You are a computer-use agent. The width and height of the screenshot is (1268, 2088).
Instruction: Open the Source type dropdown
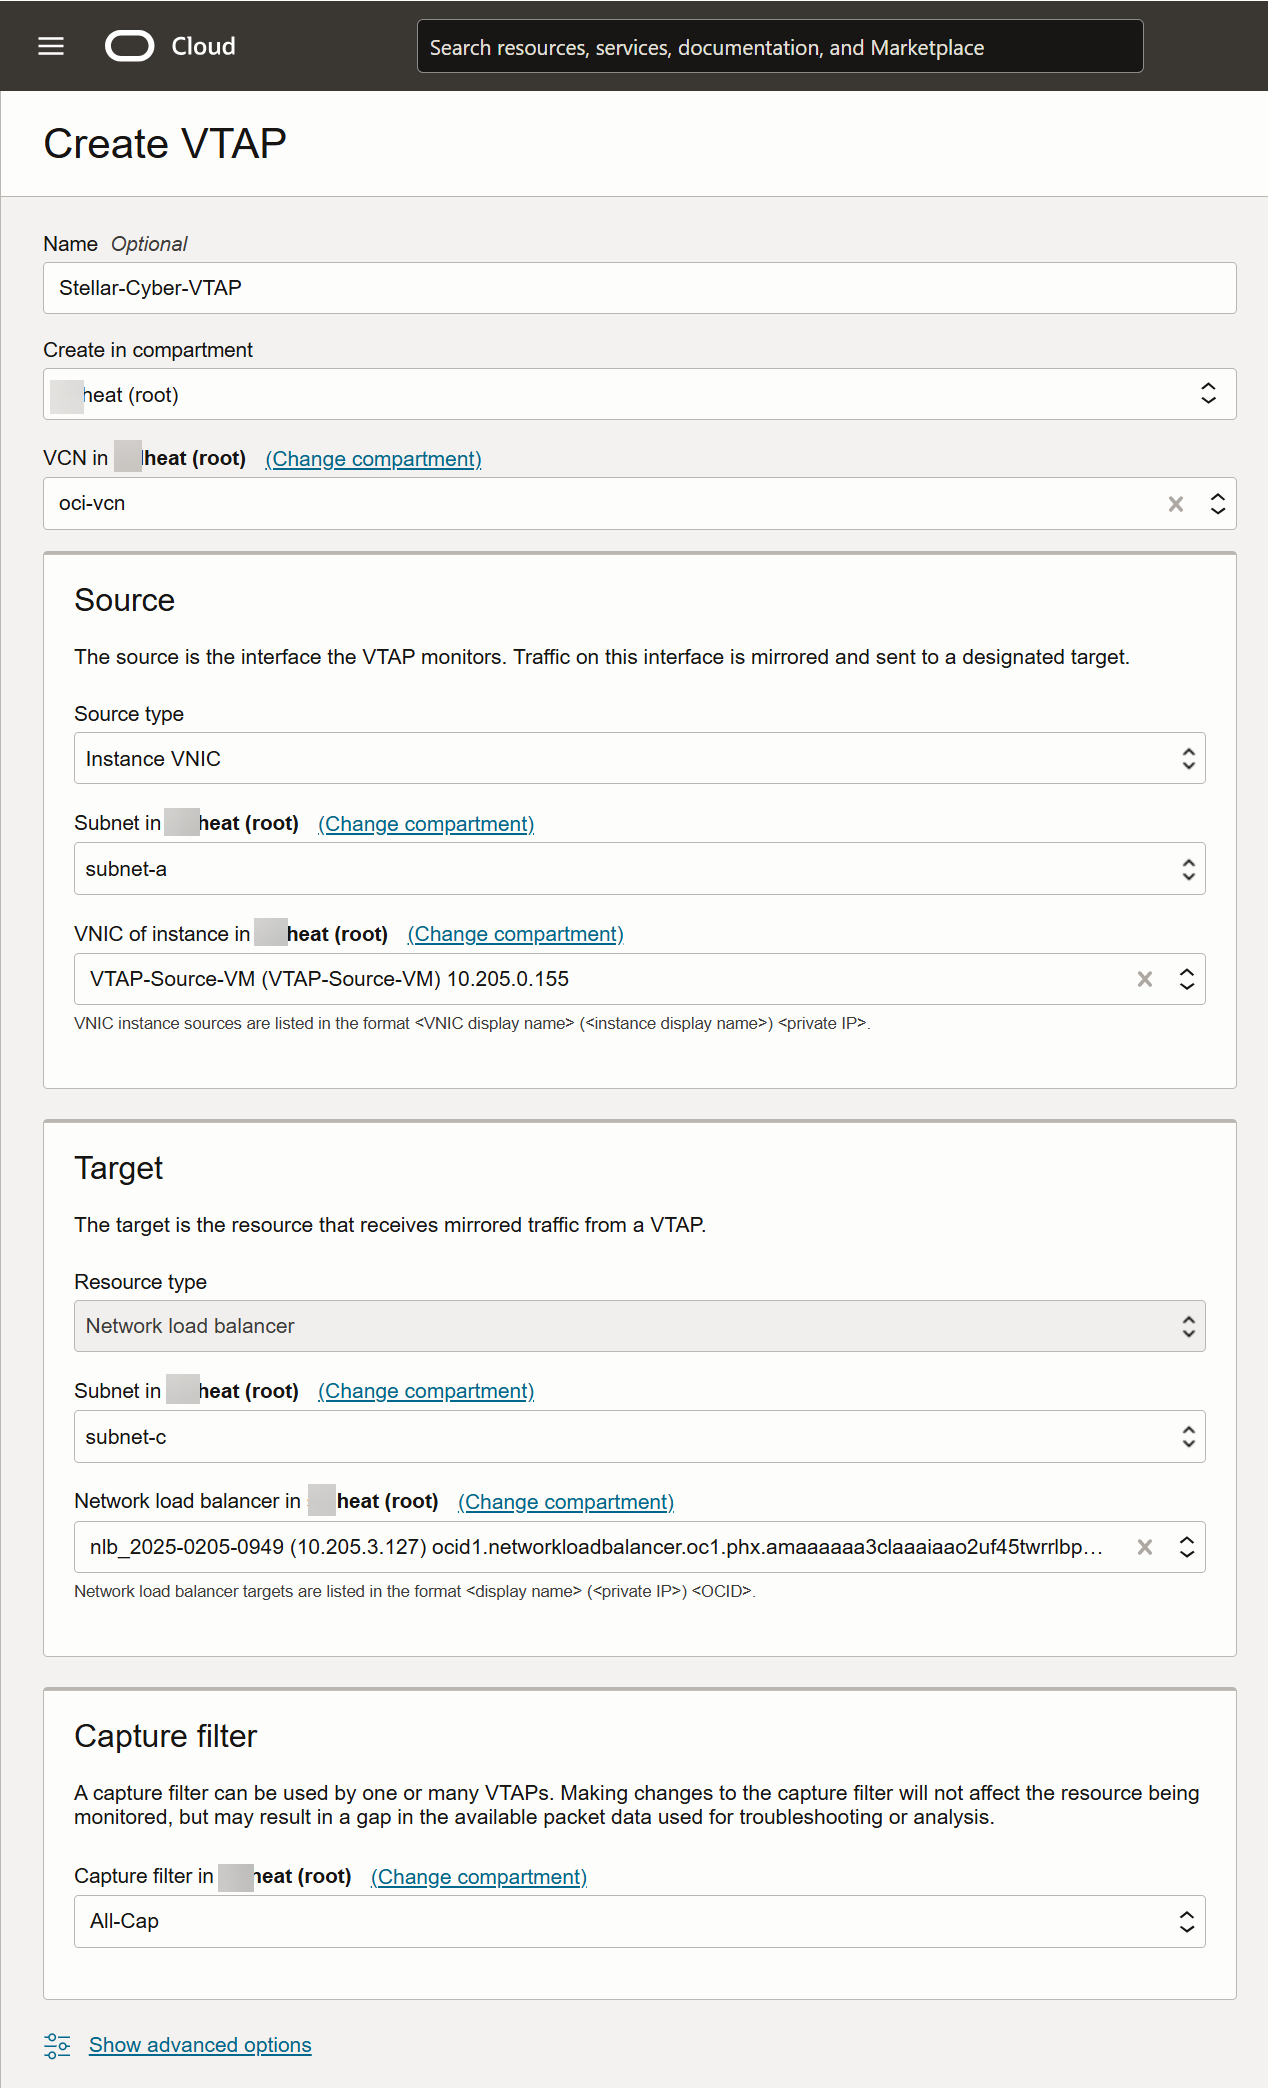pos(1188,759)
